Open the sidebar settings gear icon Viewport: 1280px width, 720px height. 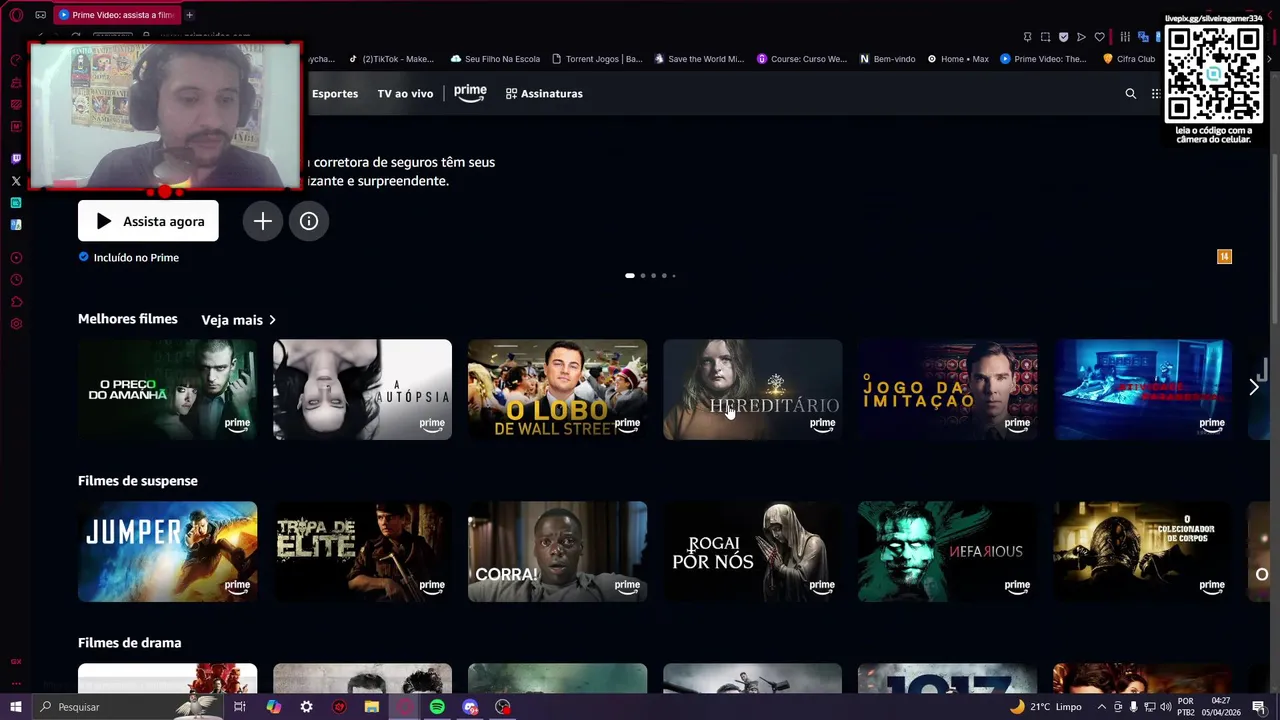point(16,324)
